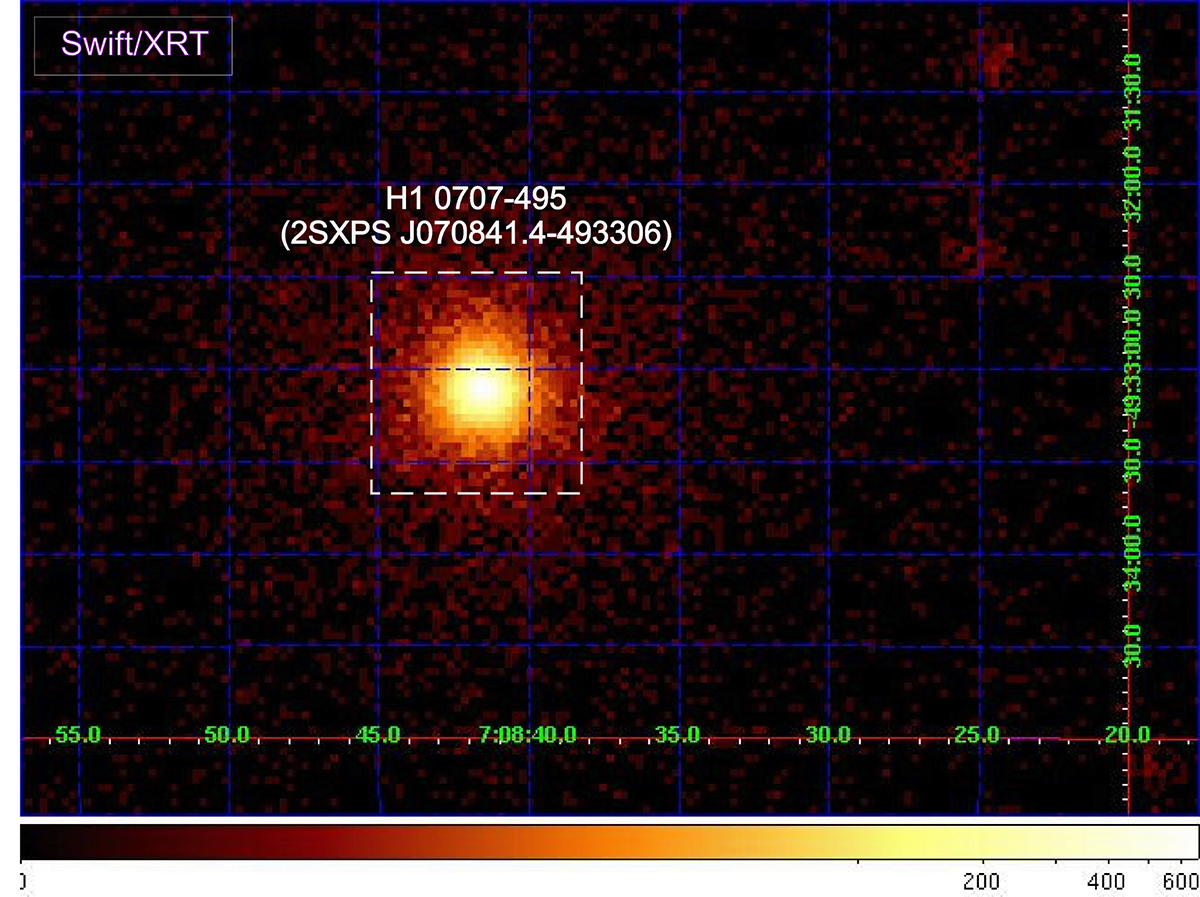Image resolution: width=1200 pixels, height=897 pixels.
Task: Select the 20.0 right ascension tick label
Action: tap(1127, 735)
